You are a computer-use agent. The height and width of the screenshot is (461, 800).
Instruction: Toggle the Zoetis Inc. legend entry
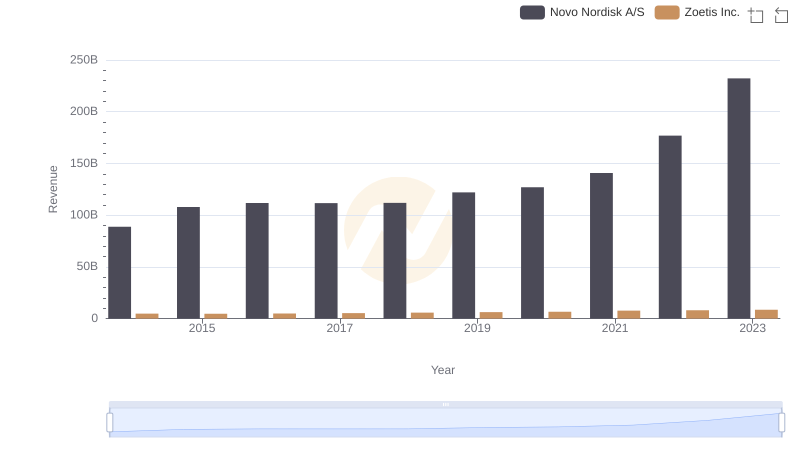point(697,12)
